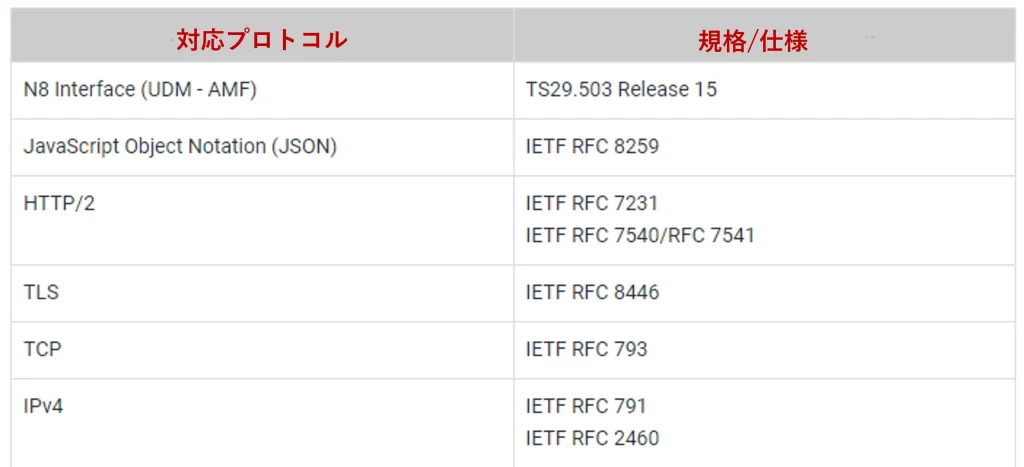Click the IETF RFC 793 text

pyautogui.click(x=586, y=349)
